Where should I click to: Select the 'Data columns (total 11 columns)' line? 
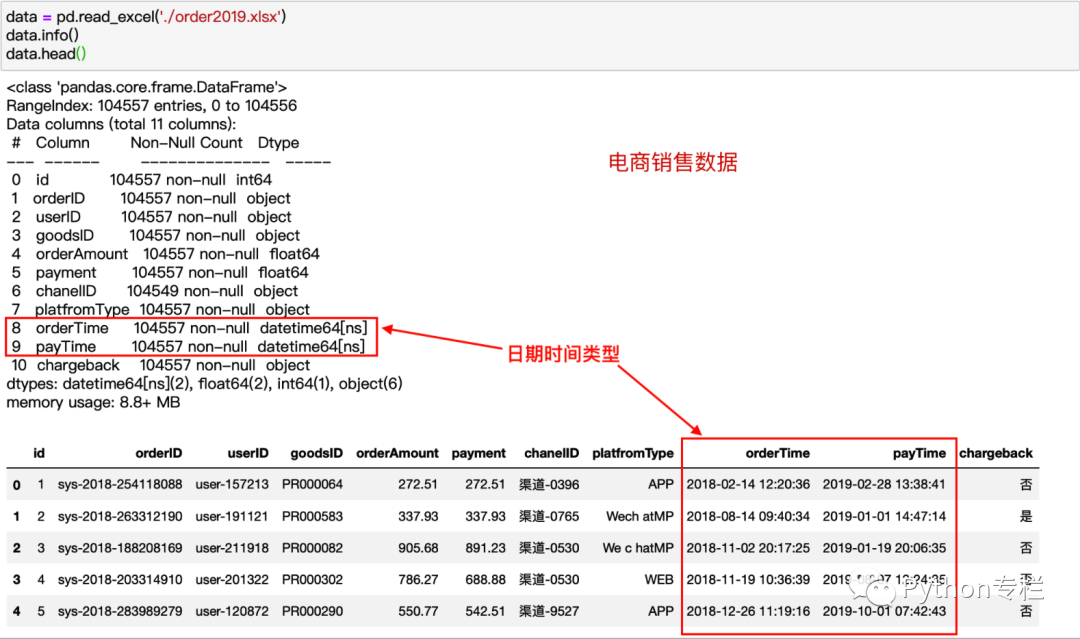click(x=121, y=124)
